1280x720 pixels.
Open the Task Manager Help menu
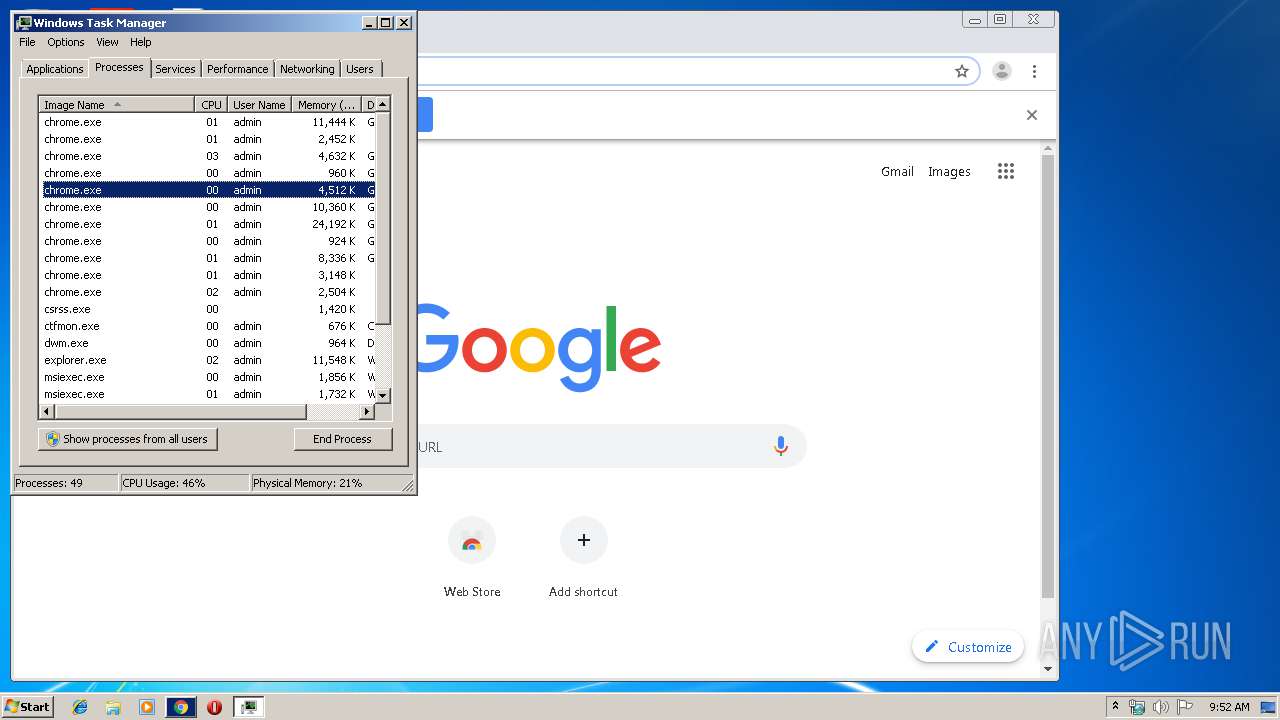point(141,42)
